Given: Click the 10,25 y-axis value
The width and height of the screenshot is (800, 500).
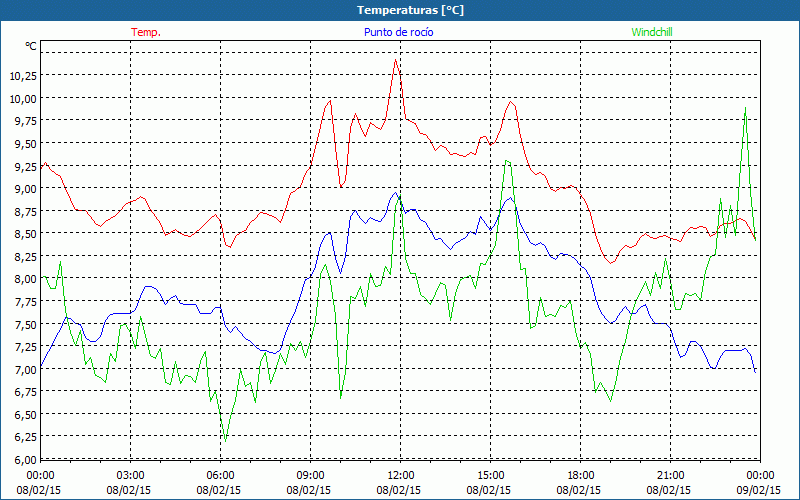Looking at the screenshot, I should pyautogui.click(x=23, y=76).
